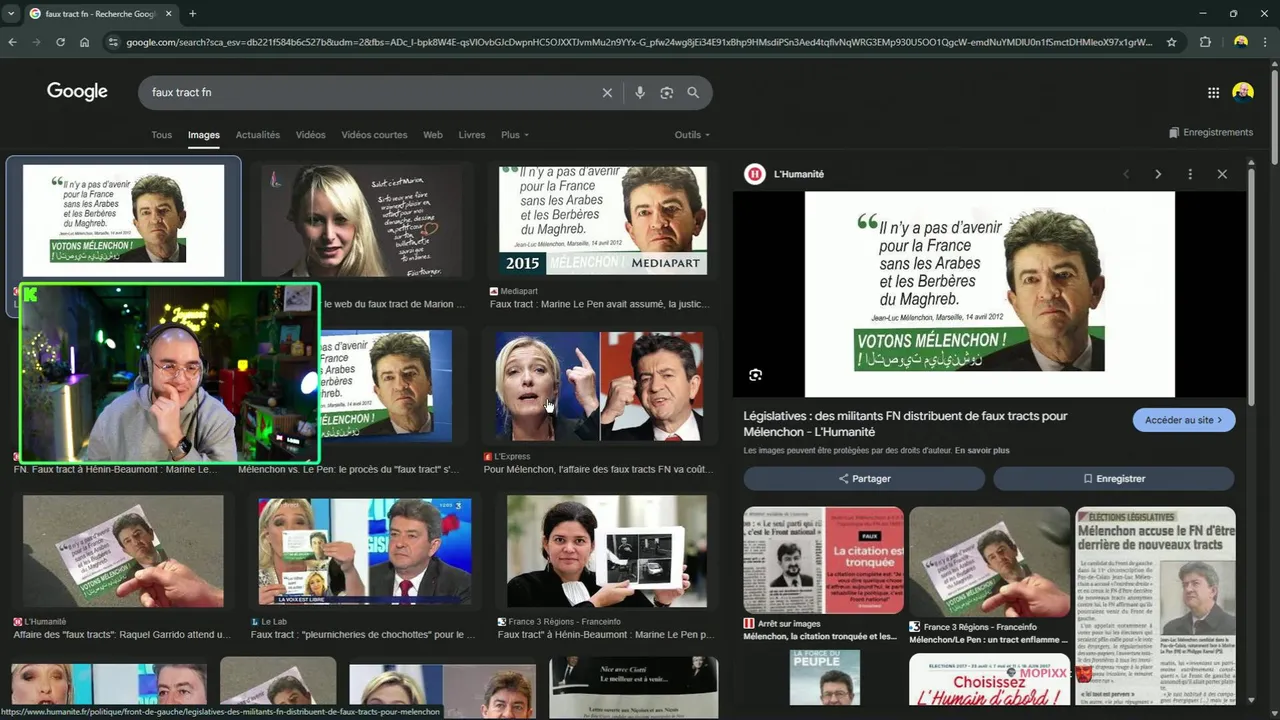
Task: Expand the Outils dropdown
Action: pyautogui.click(x=692, y=135)
